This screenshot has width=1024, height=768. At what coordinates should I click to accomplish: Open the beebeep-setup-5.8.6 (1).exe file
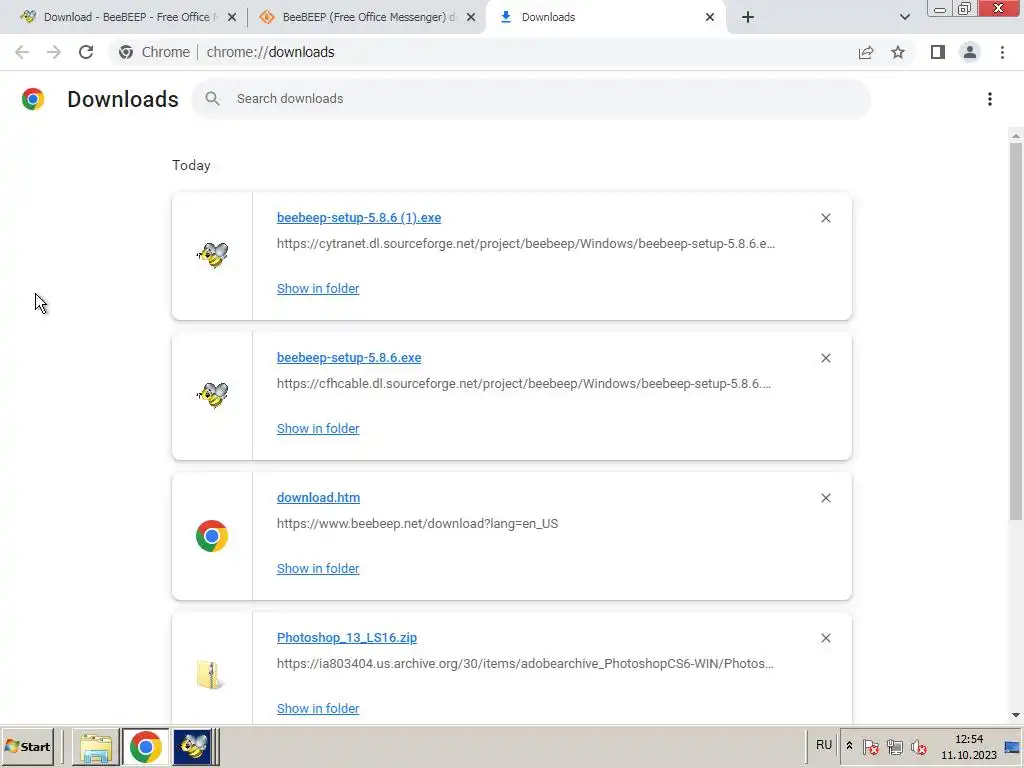pyautogui.click(x=359, y=217)
